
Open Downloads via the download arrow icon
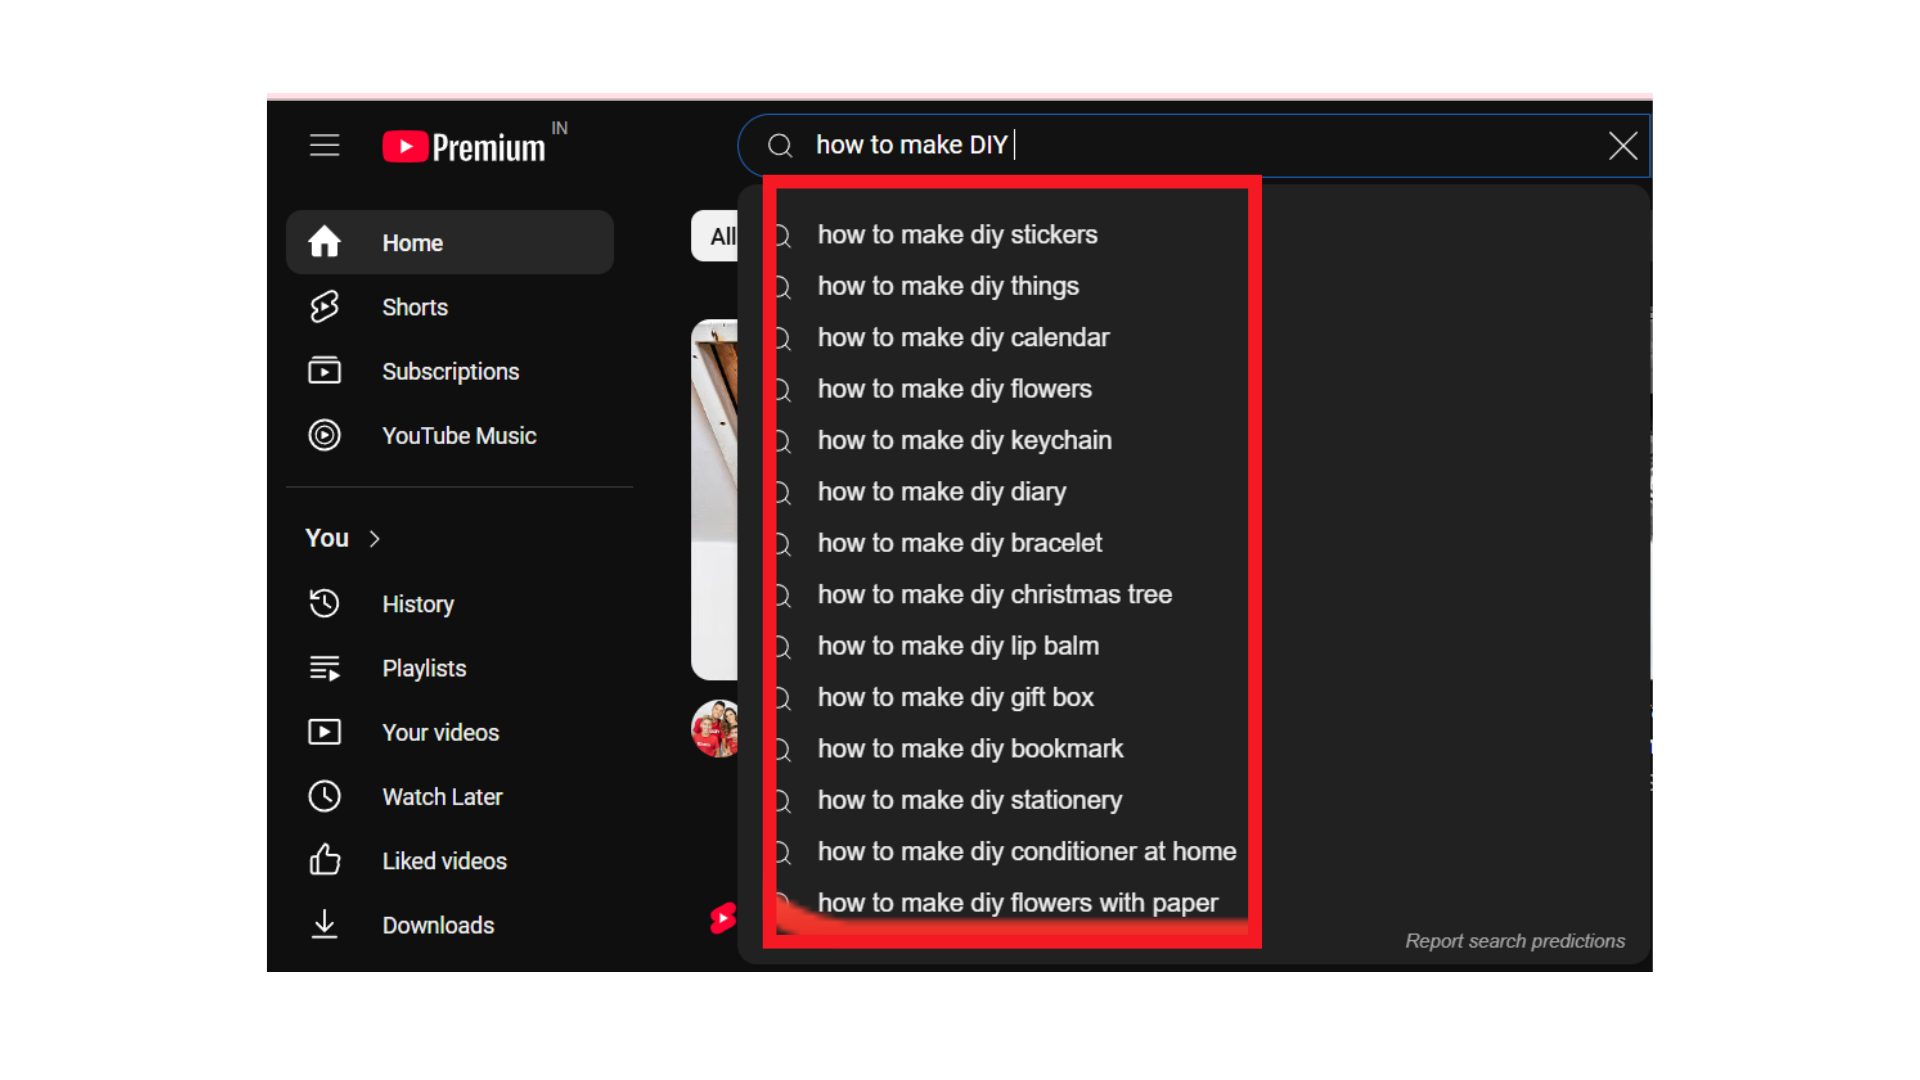(x=324, y=925)
